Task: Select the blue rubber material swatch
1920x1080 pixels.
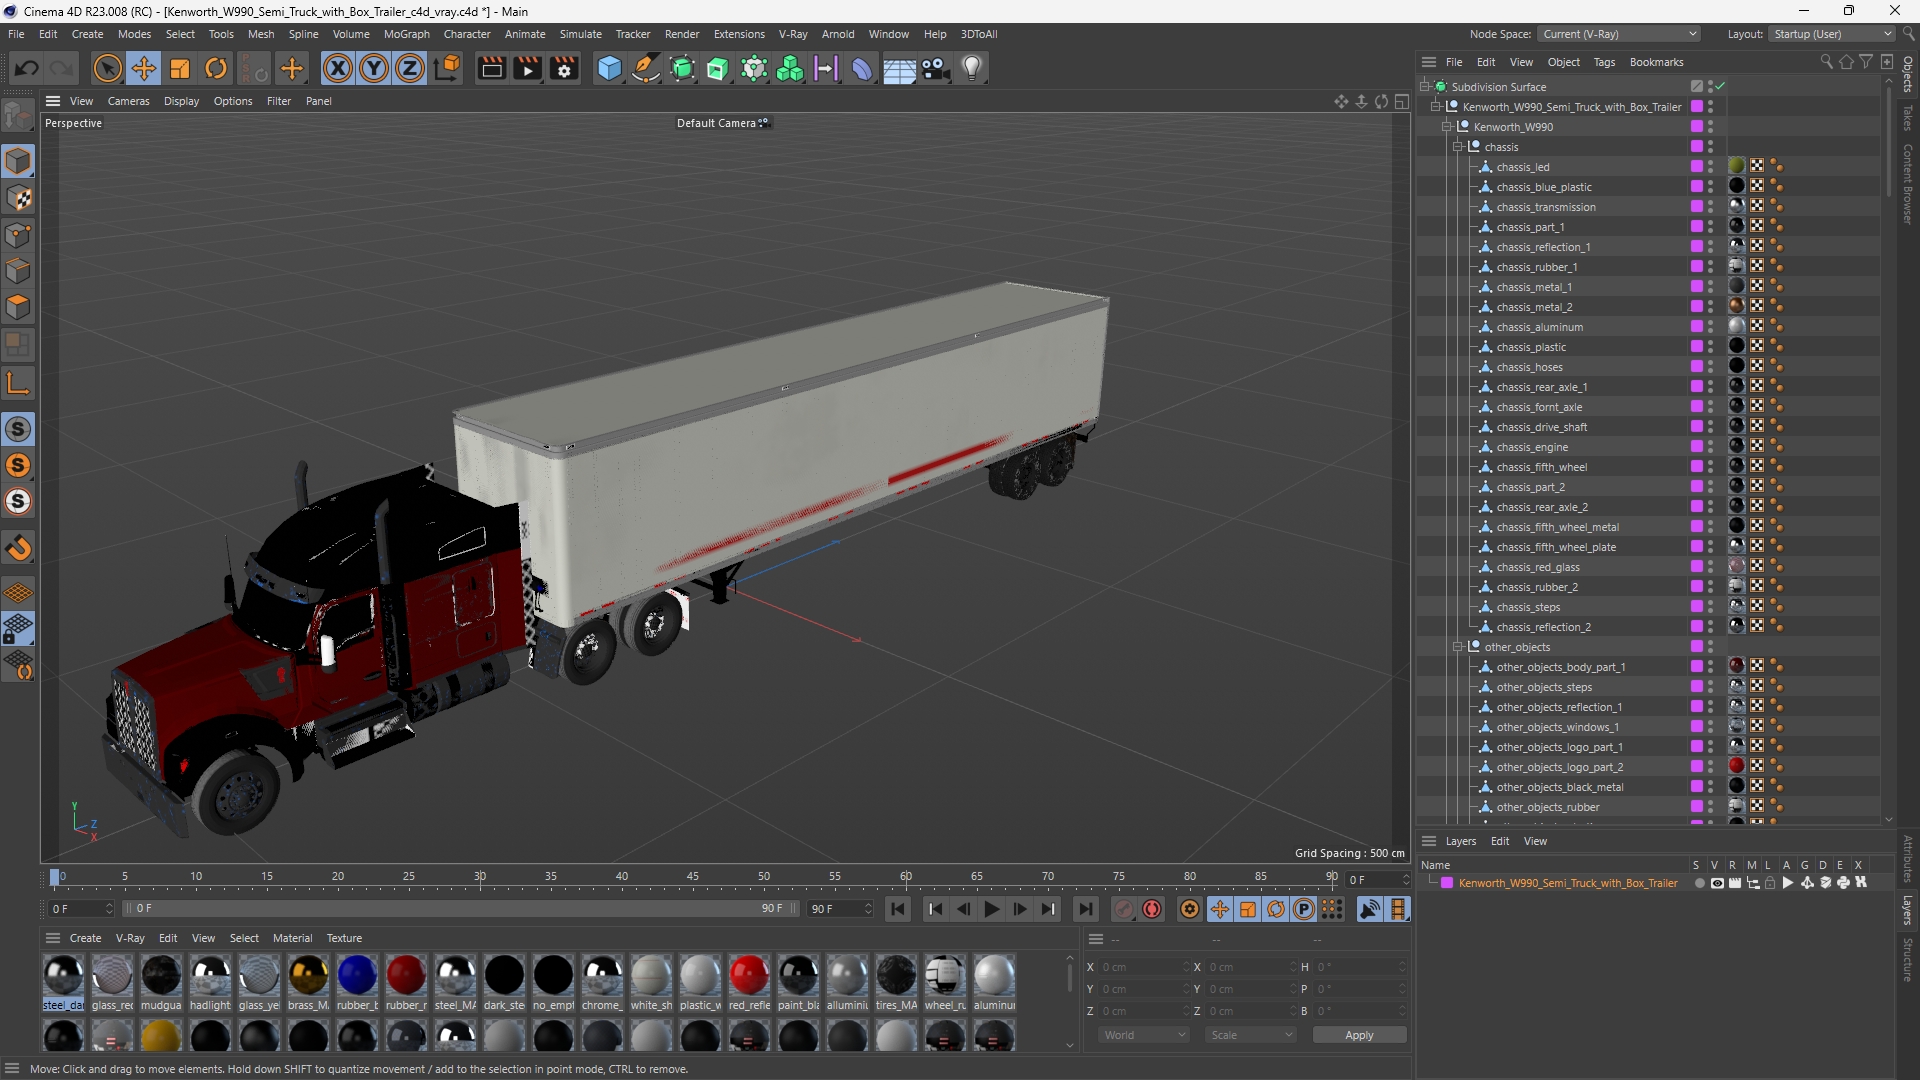Action: [357, 975]
